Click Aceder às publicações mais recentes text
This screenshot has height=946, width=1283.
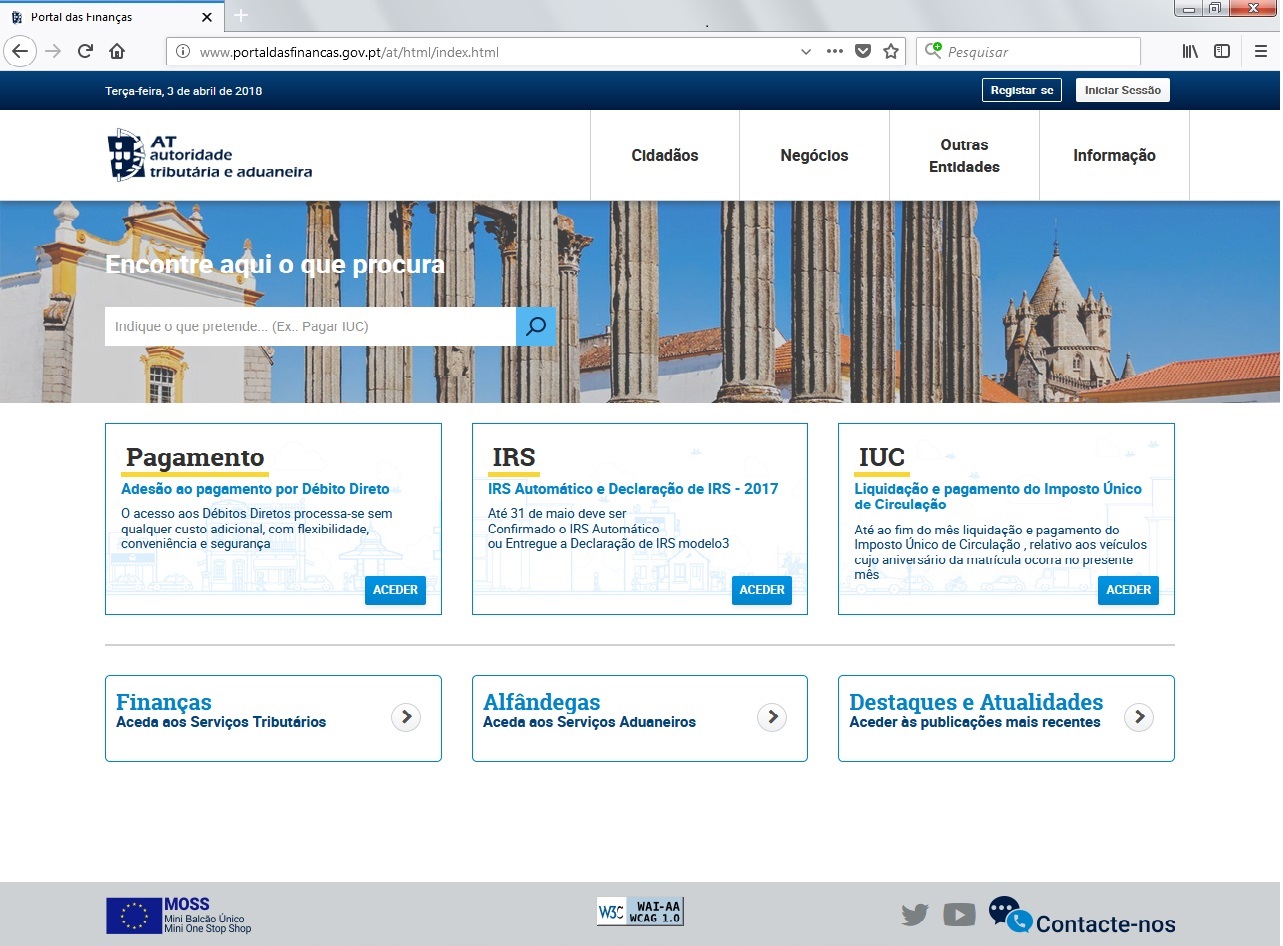point(975,722)
